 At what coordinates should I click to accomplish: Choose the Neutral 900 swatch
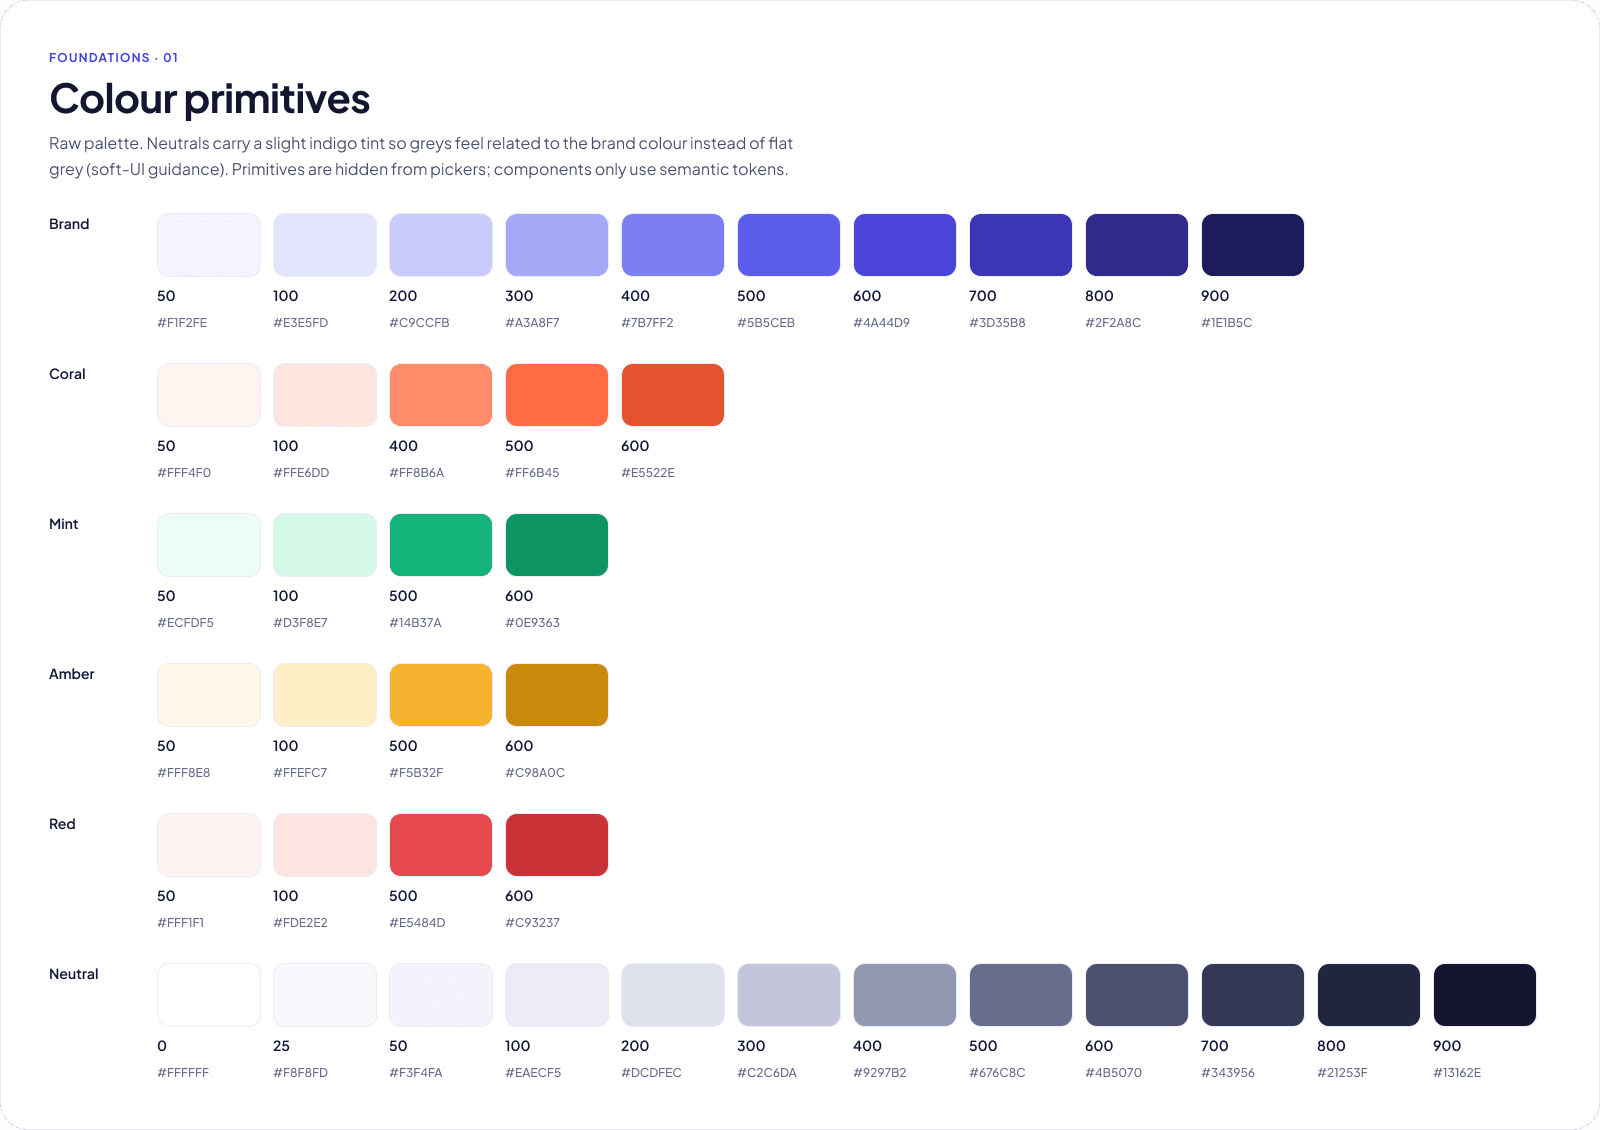click(1485, 995)
